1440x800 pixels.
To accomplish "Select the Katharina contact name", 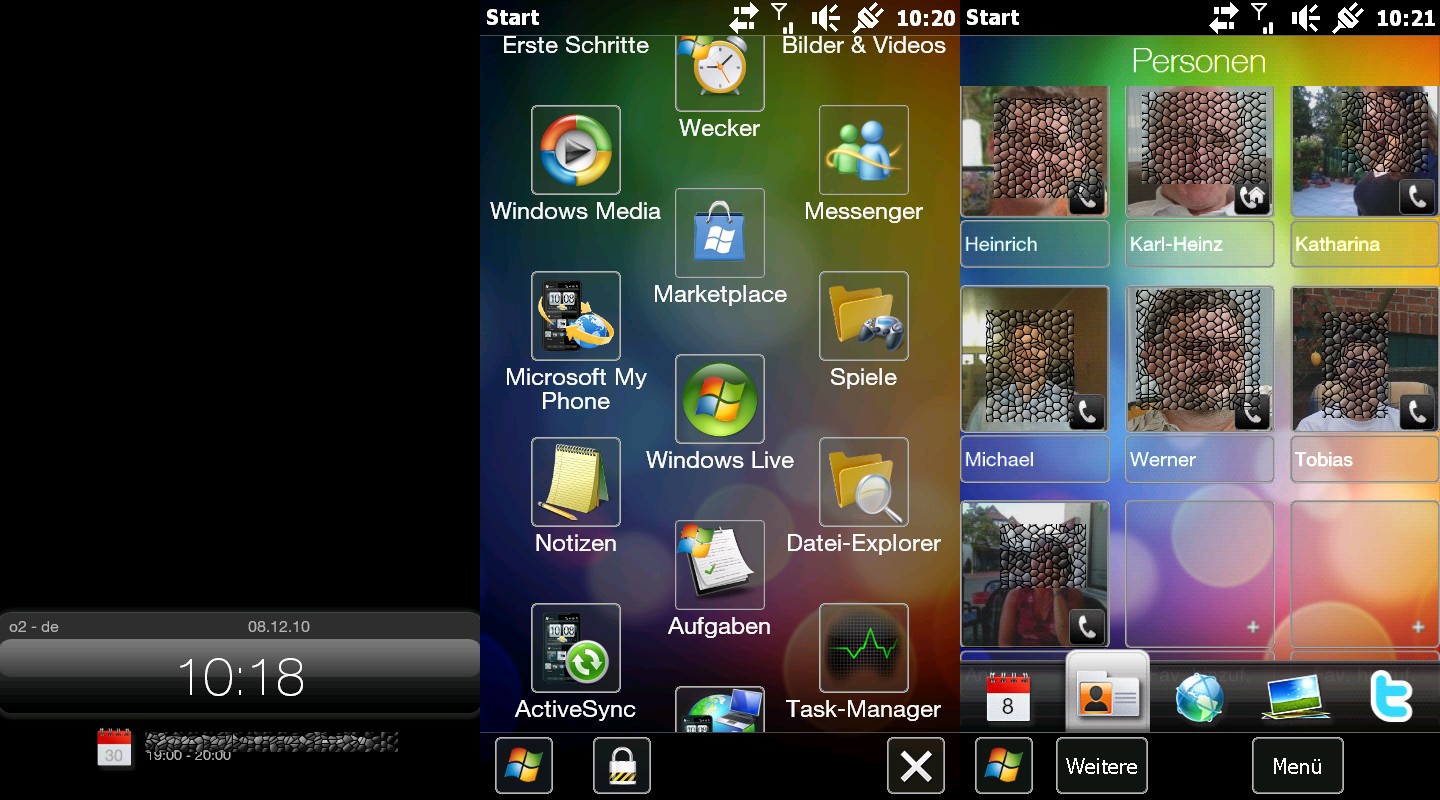I will tap(1365, 244).
